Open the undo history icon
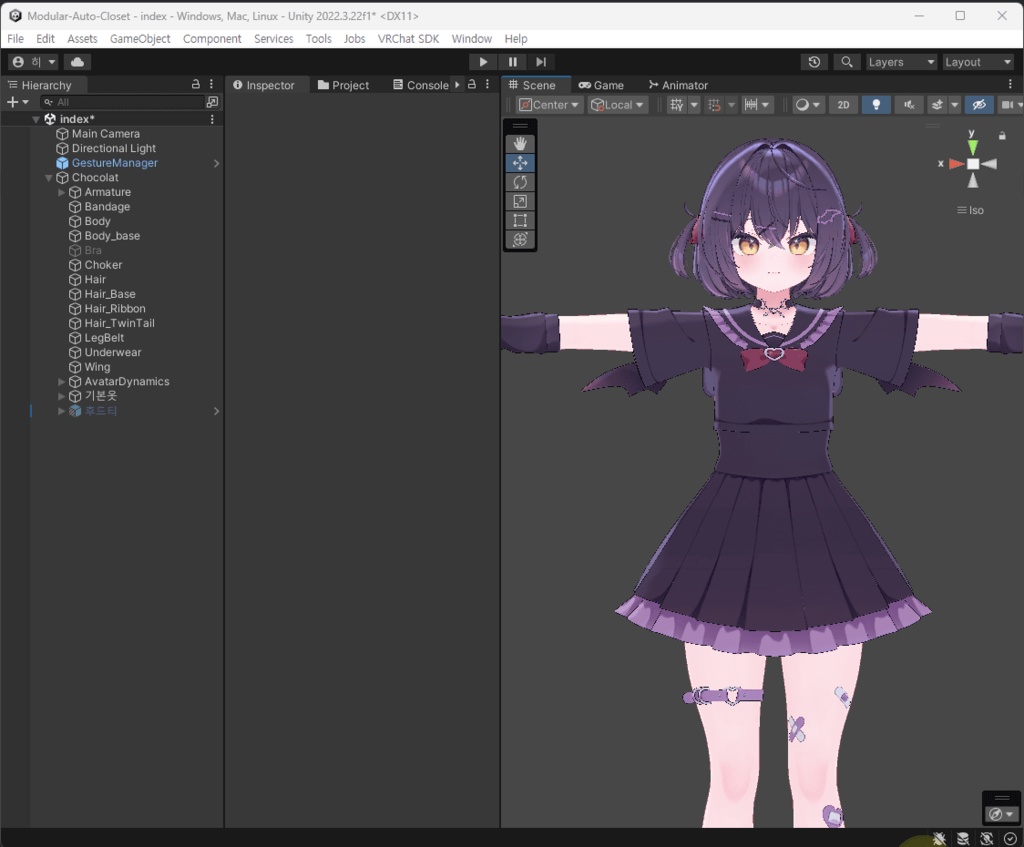This screenshot has width=1024, height=847. coord(814,62)
